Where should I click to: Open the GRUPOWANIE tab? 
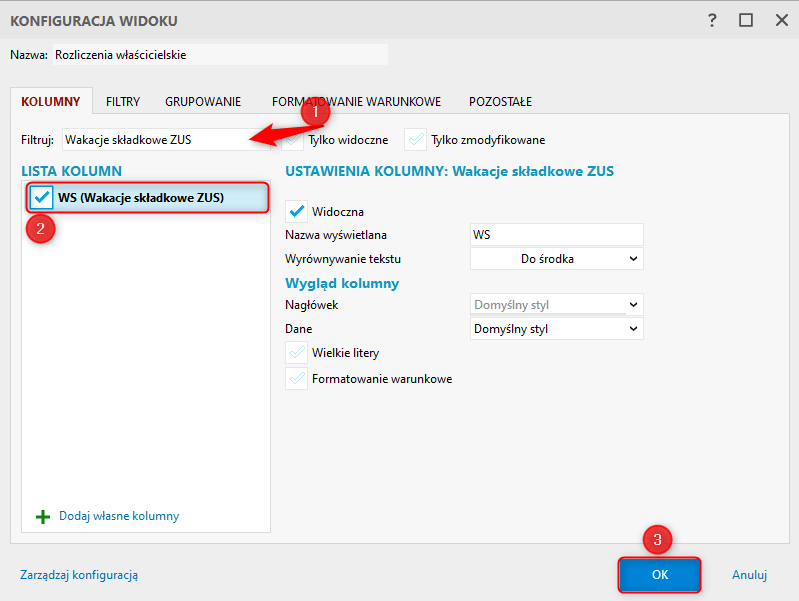pos(203,101)
